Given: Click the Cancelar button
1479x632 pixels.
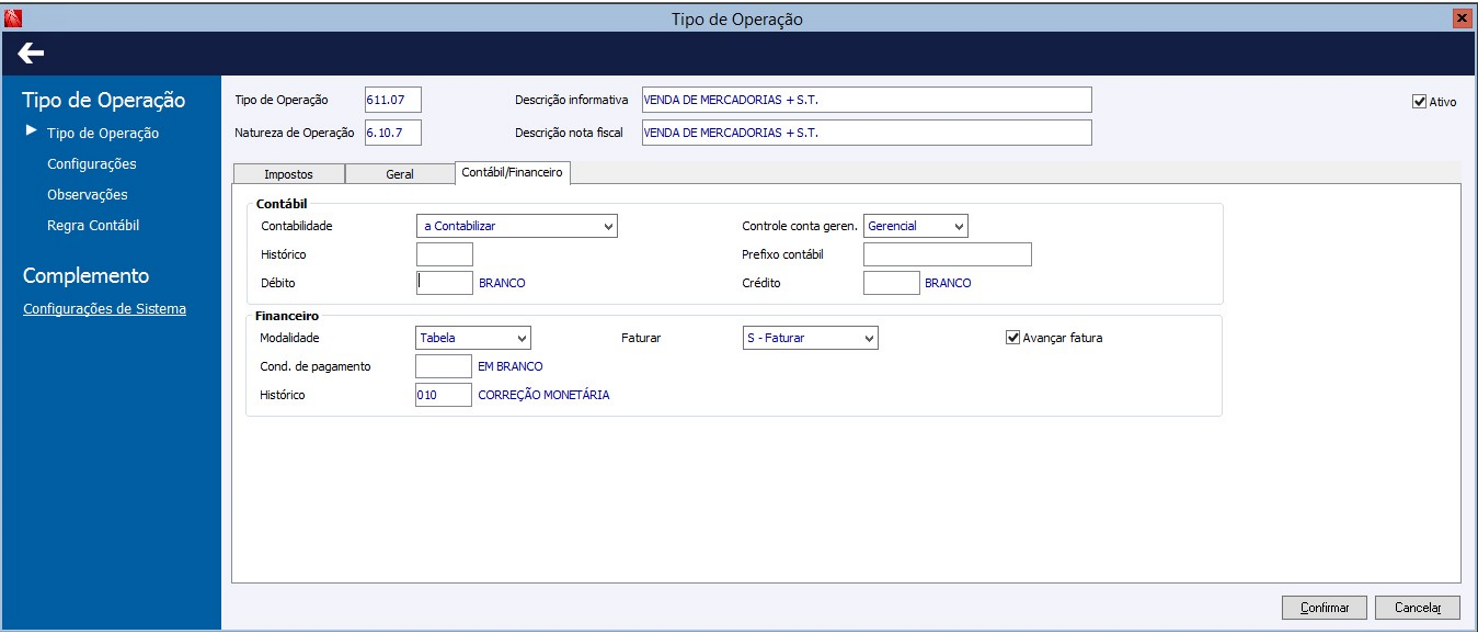Looking at the screenshot, I should coord(1416,608).
